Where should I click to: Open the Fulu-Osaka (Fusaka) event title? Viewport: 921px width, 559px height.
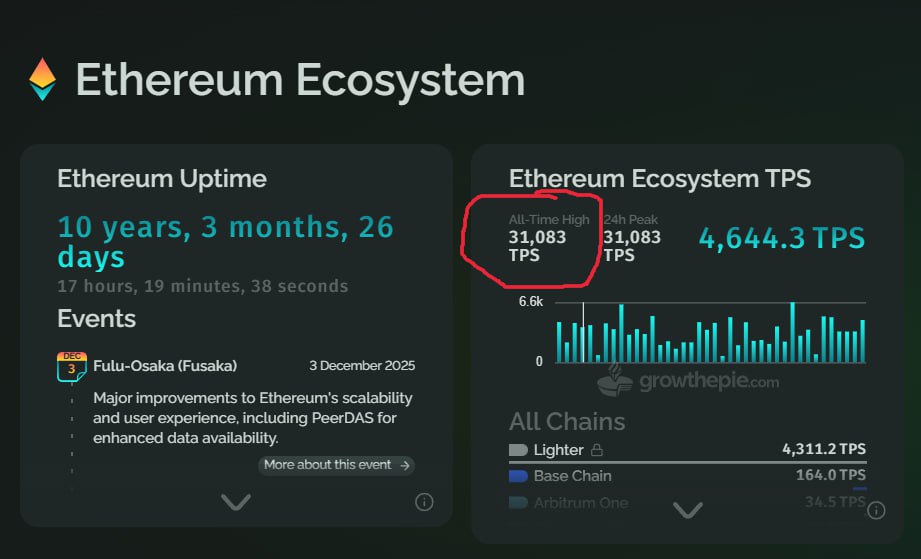coord(165,366)
